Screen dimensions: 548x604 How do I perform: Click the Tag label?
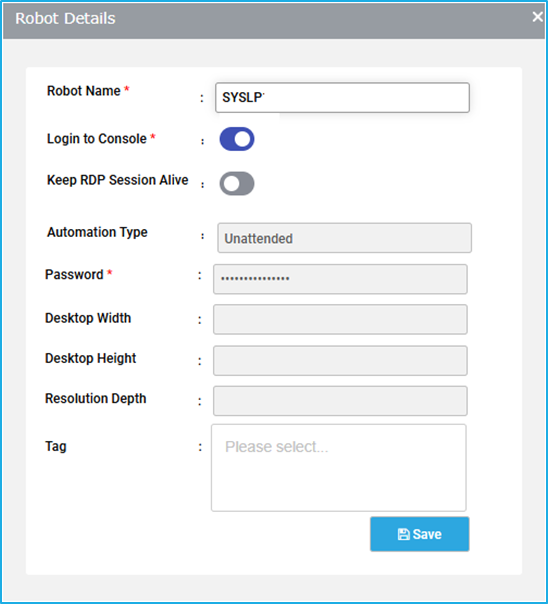pos(56,446)
